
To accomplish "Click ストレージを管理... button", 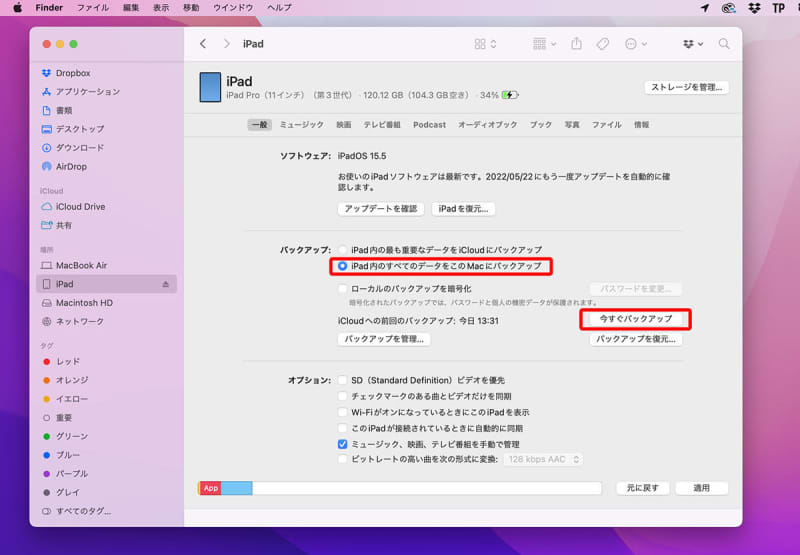I will pos(686,87).
